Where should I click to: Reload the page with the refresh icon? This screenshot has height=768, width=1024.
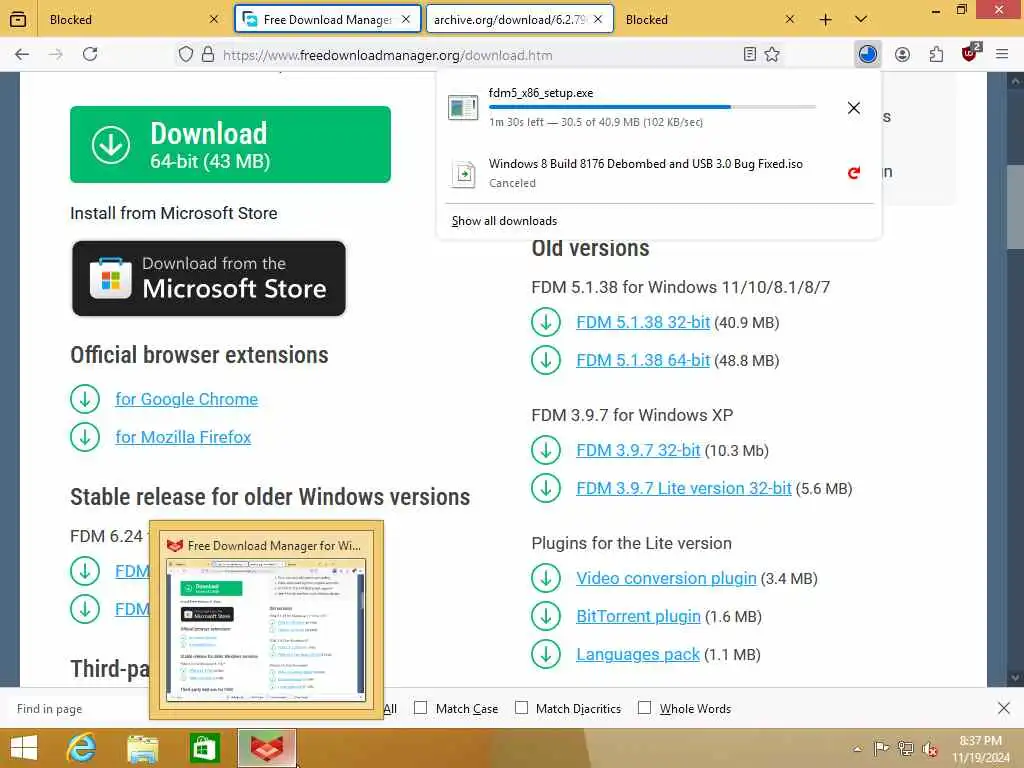pyautogui.click(x=90, y=54)
